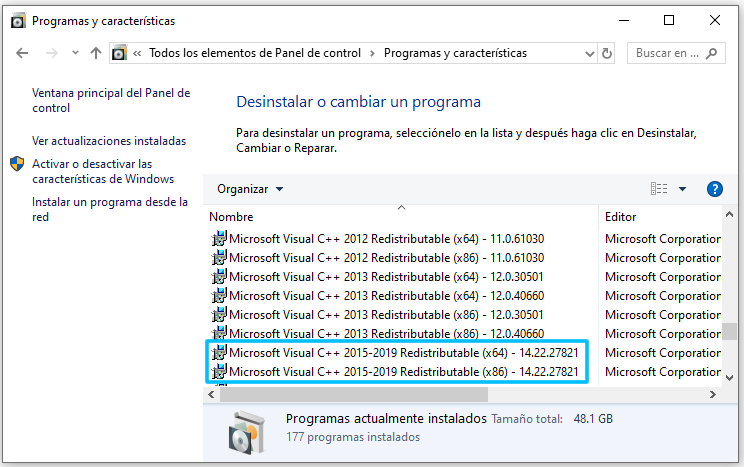Screen dimensions: 744x467
Task: Click installer icon of 2015-2019 (x86) row
Action: tap(219, 372)
